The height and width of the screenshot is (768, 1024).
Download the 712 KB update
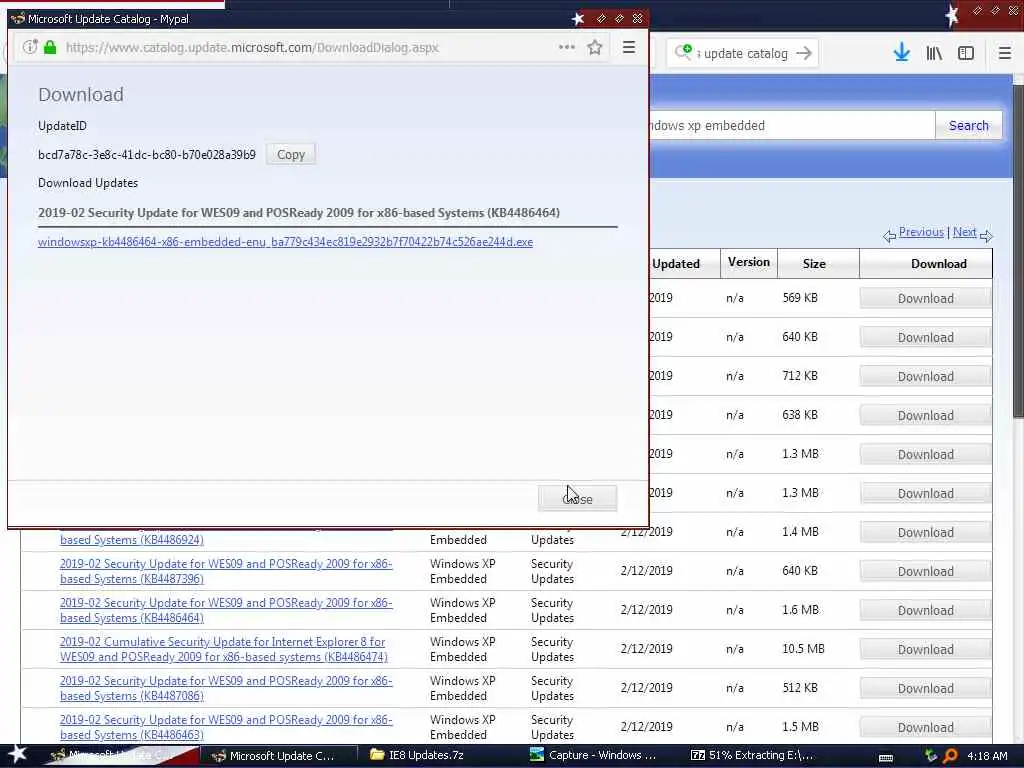(925, 377)
